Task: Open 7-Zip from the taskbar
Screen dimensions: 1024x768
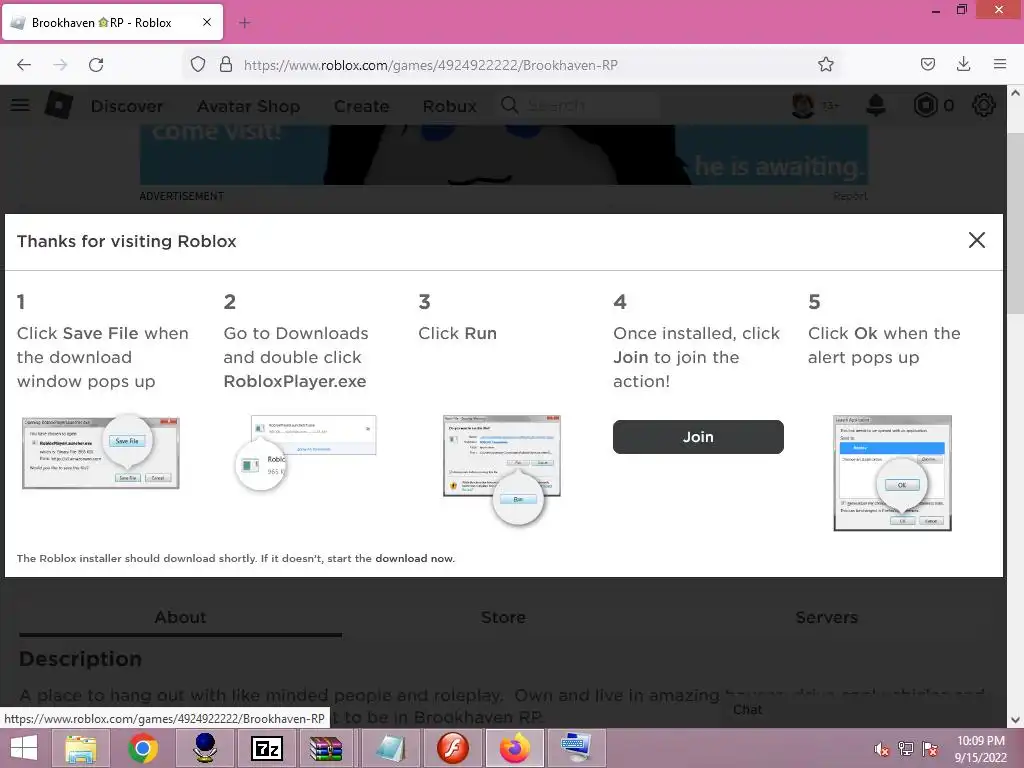Action: 267,749
